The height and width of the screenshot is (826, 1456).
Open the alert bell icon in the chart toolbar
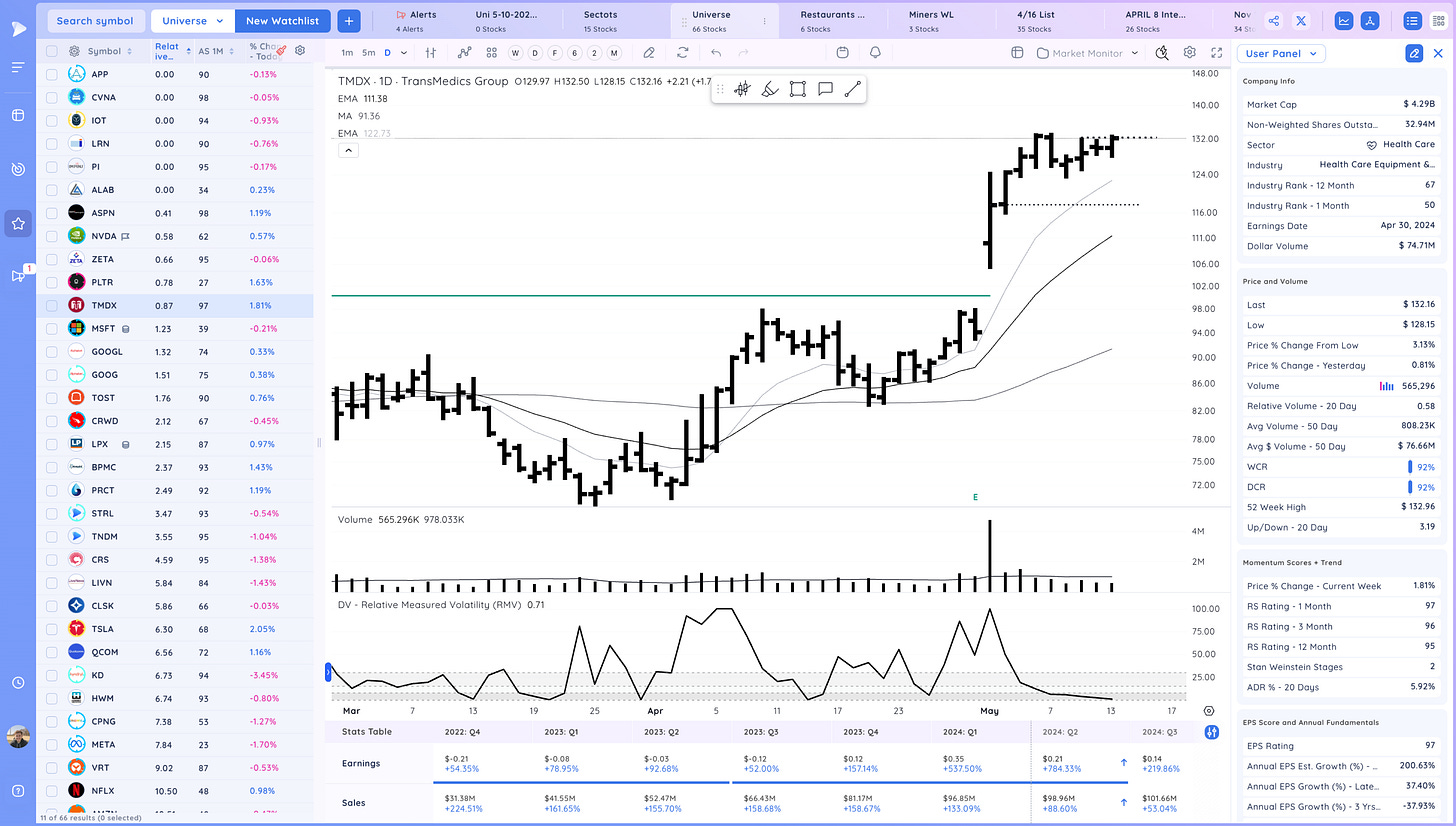pyautogui.click(x=876, y=53)
